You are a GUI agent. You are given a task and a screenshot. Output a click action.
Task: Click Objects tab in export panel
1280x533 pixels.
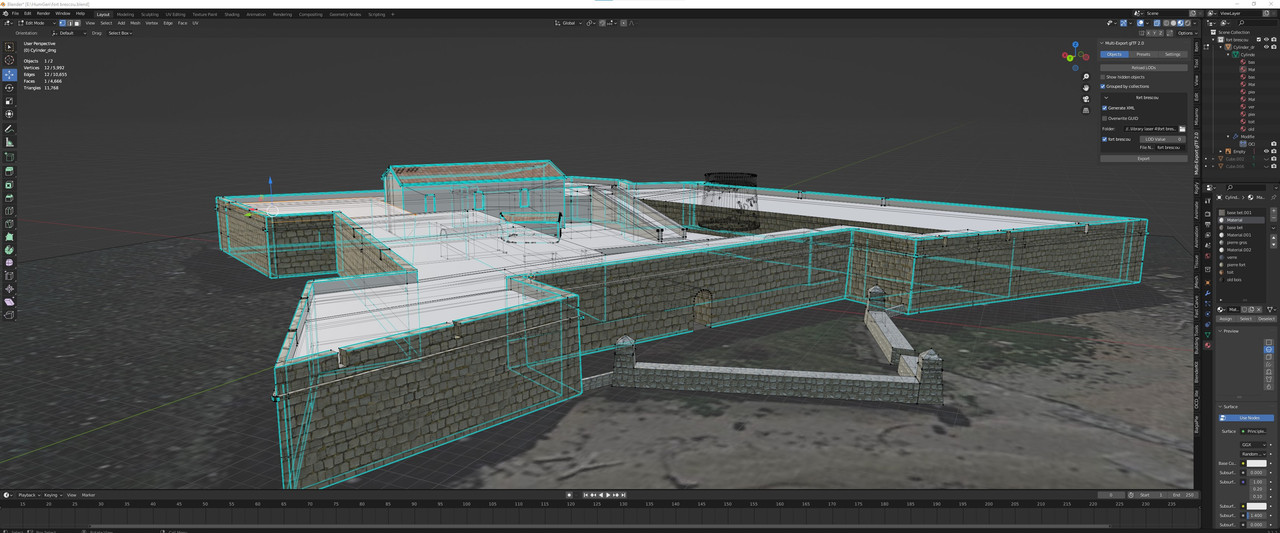pos(1114,54)
